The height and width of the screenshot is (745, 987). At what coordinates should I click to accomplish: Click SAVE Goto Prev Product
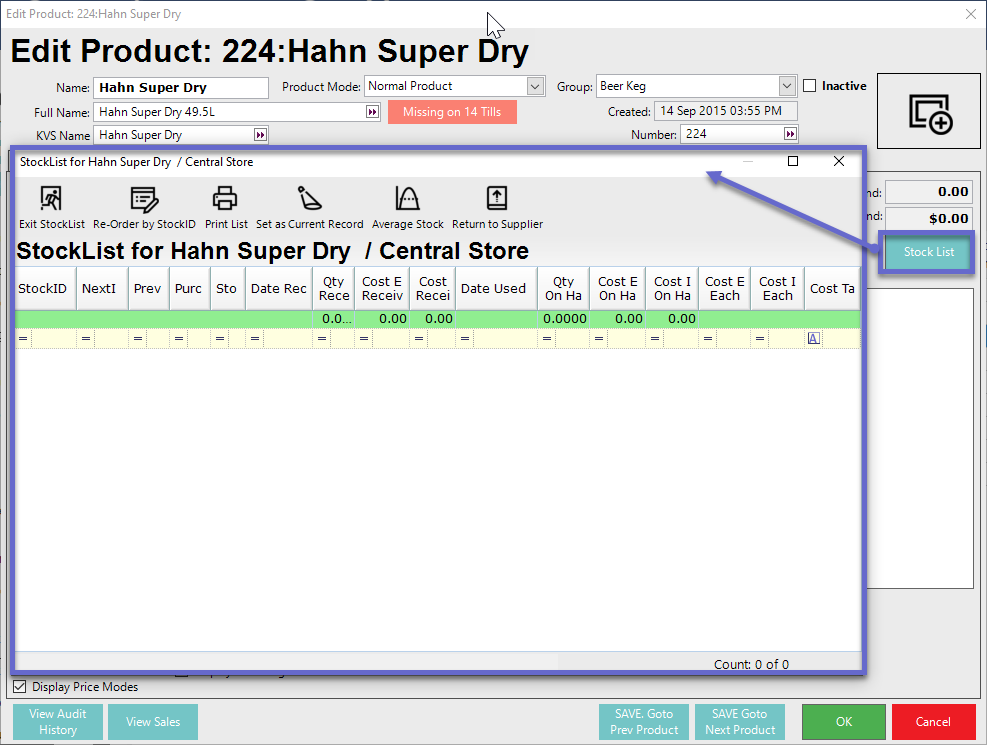644,722
